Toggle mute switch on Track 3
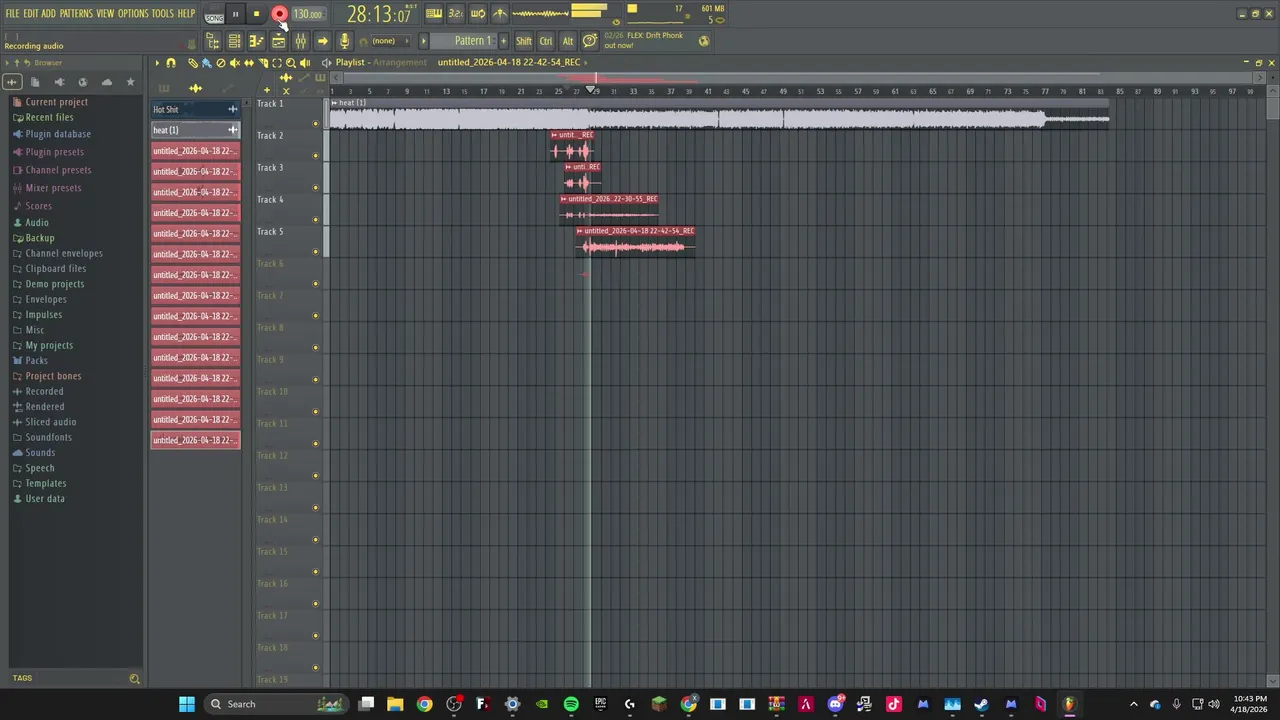 click(316, 188)
